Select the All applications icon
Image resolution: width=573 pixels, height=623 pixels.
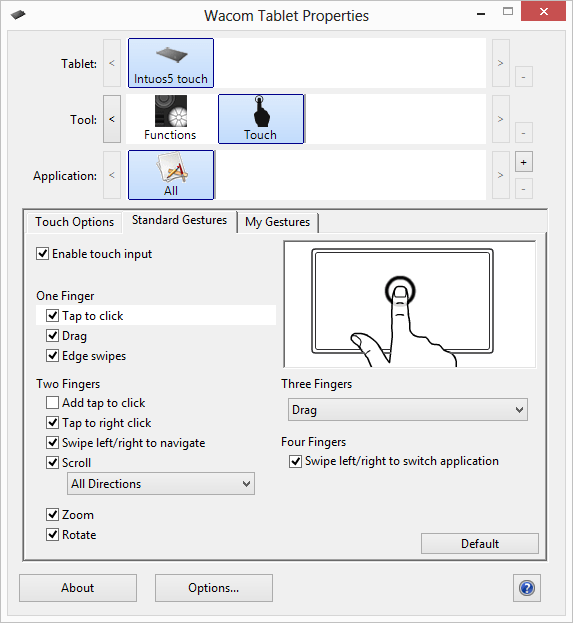(x=171, y=175)
